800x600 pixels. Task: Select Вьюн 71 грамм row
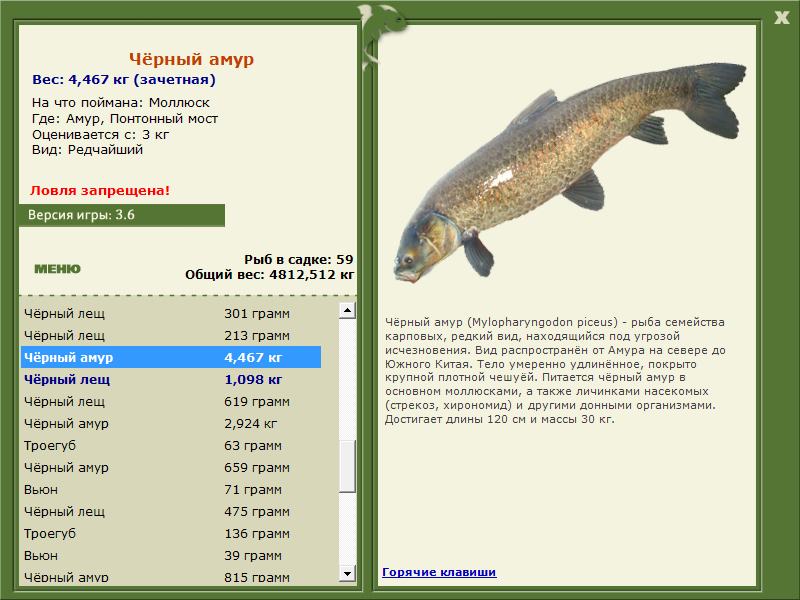coord(171,489)
